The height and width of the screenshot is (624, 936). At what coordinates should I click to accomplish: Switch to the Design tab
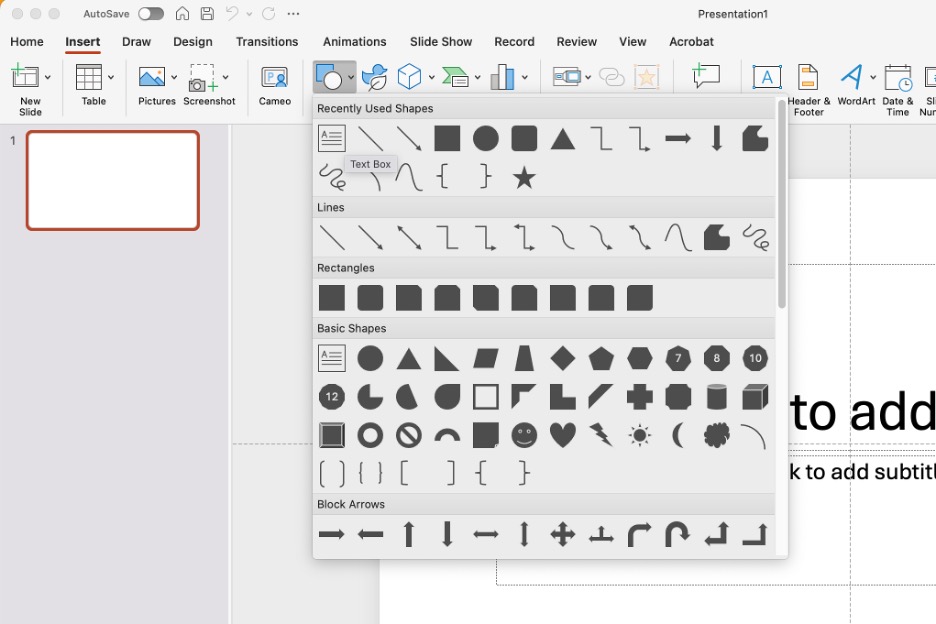coord(193,42)
